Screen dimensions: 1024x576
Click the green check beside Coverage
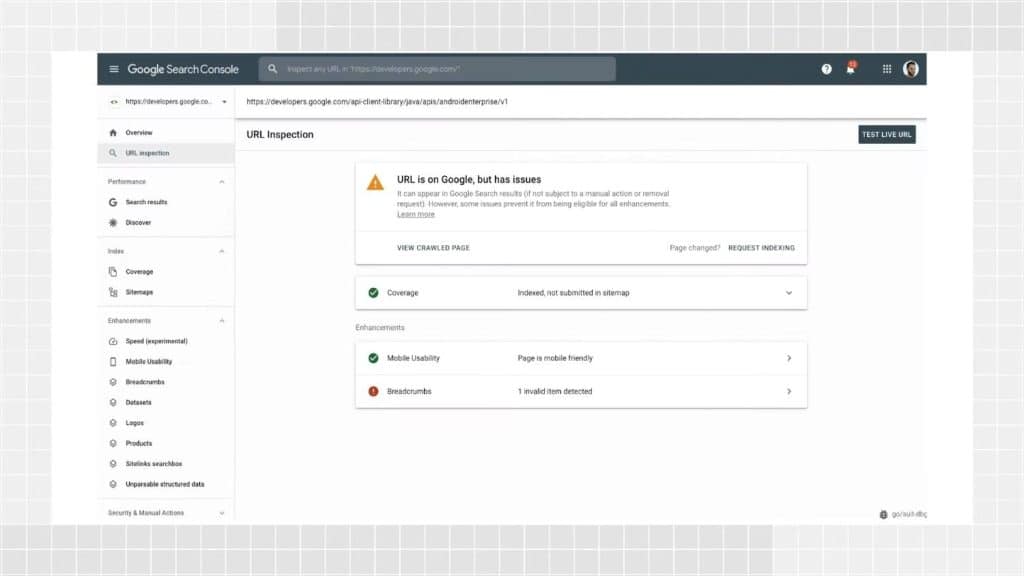coord(373,293)
